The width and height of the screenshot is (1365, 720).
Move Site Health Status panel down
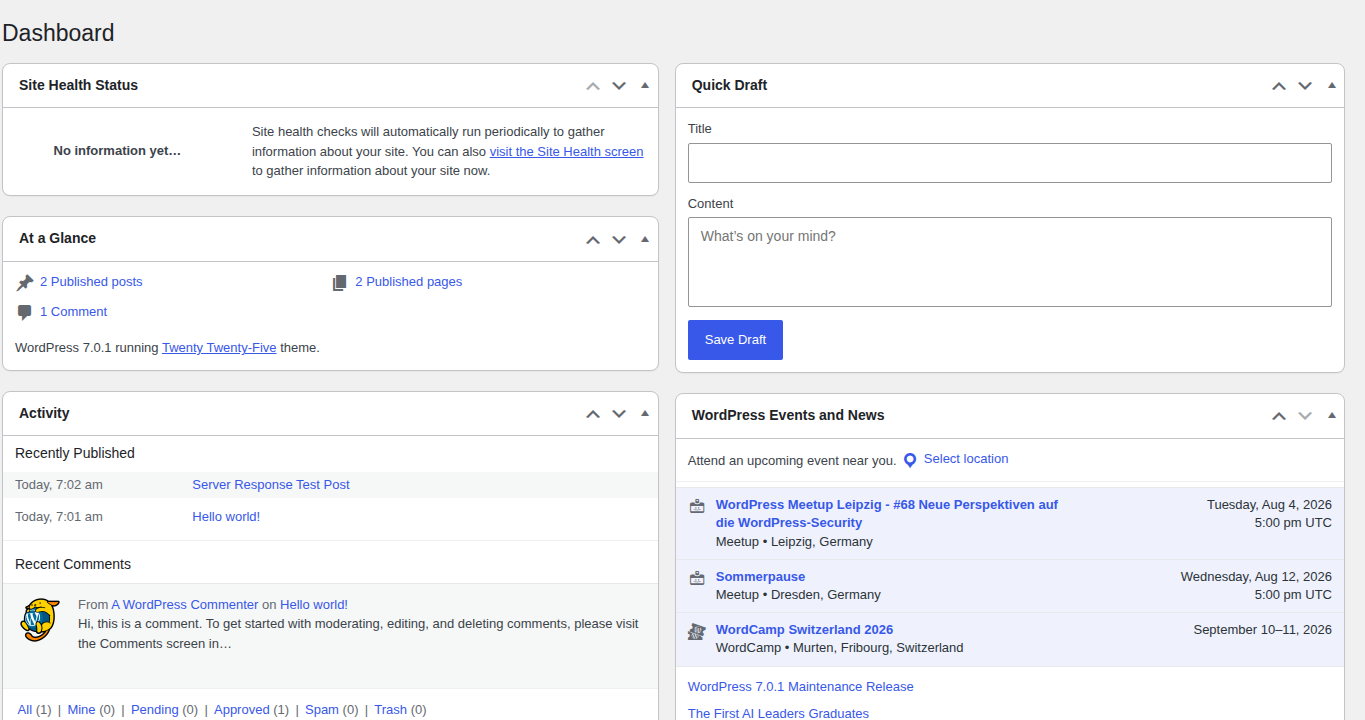pos(619,86)
